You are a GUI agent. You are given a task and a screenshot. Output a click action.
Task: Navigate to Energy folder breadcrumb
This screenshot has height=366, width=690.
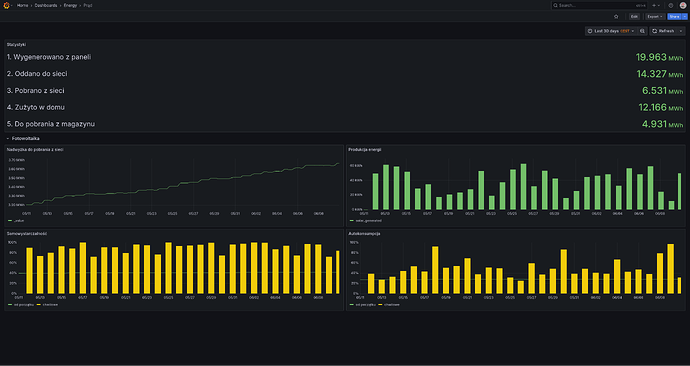[70, 5]
